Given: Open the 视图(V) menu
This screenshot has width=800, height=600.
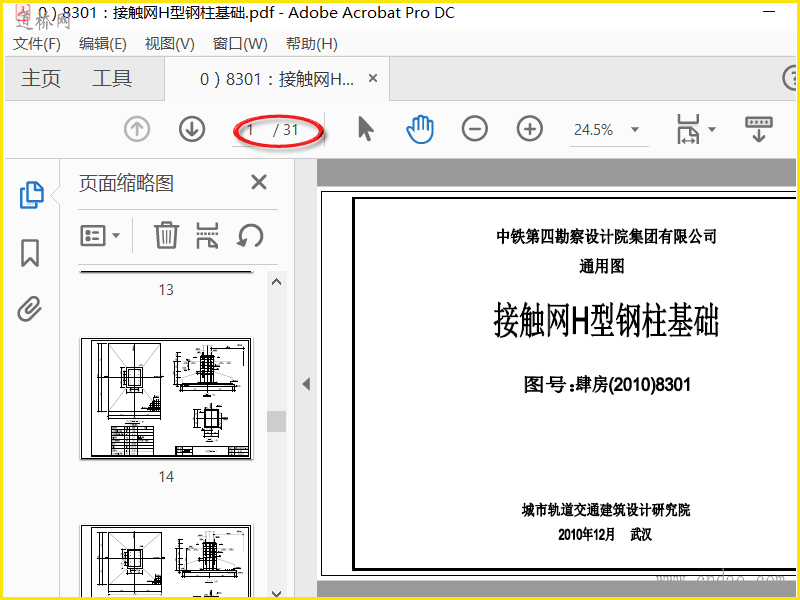Looking at the screenshot, I should pyautogui.click(x=170, y=44).
